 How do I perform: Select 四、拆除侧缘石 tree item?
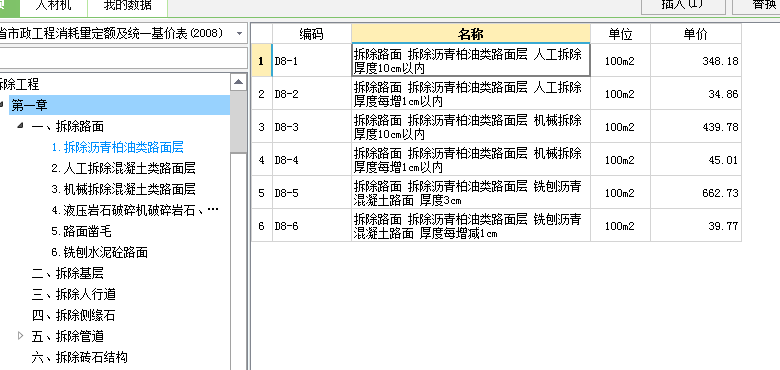(x=74, y=315)
